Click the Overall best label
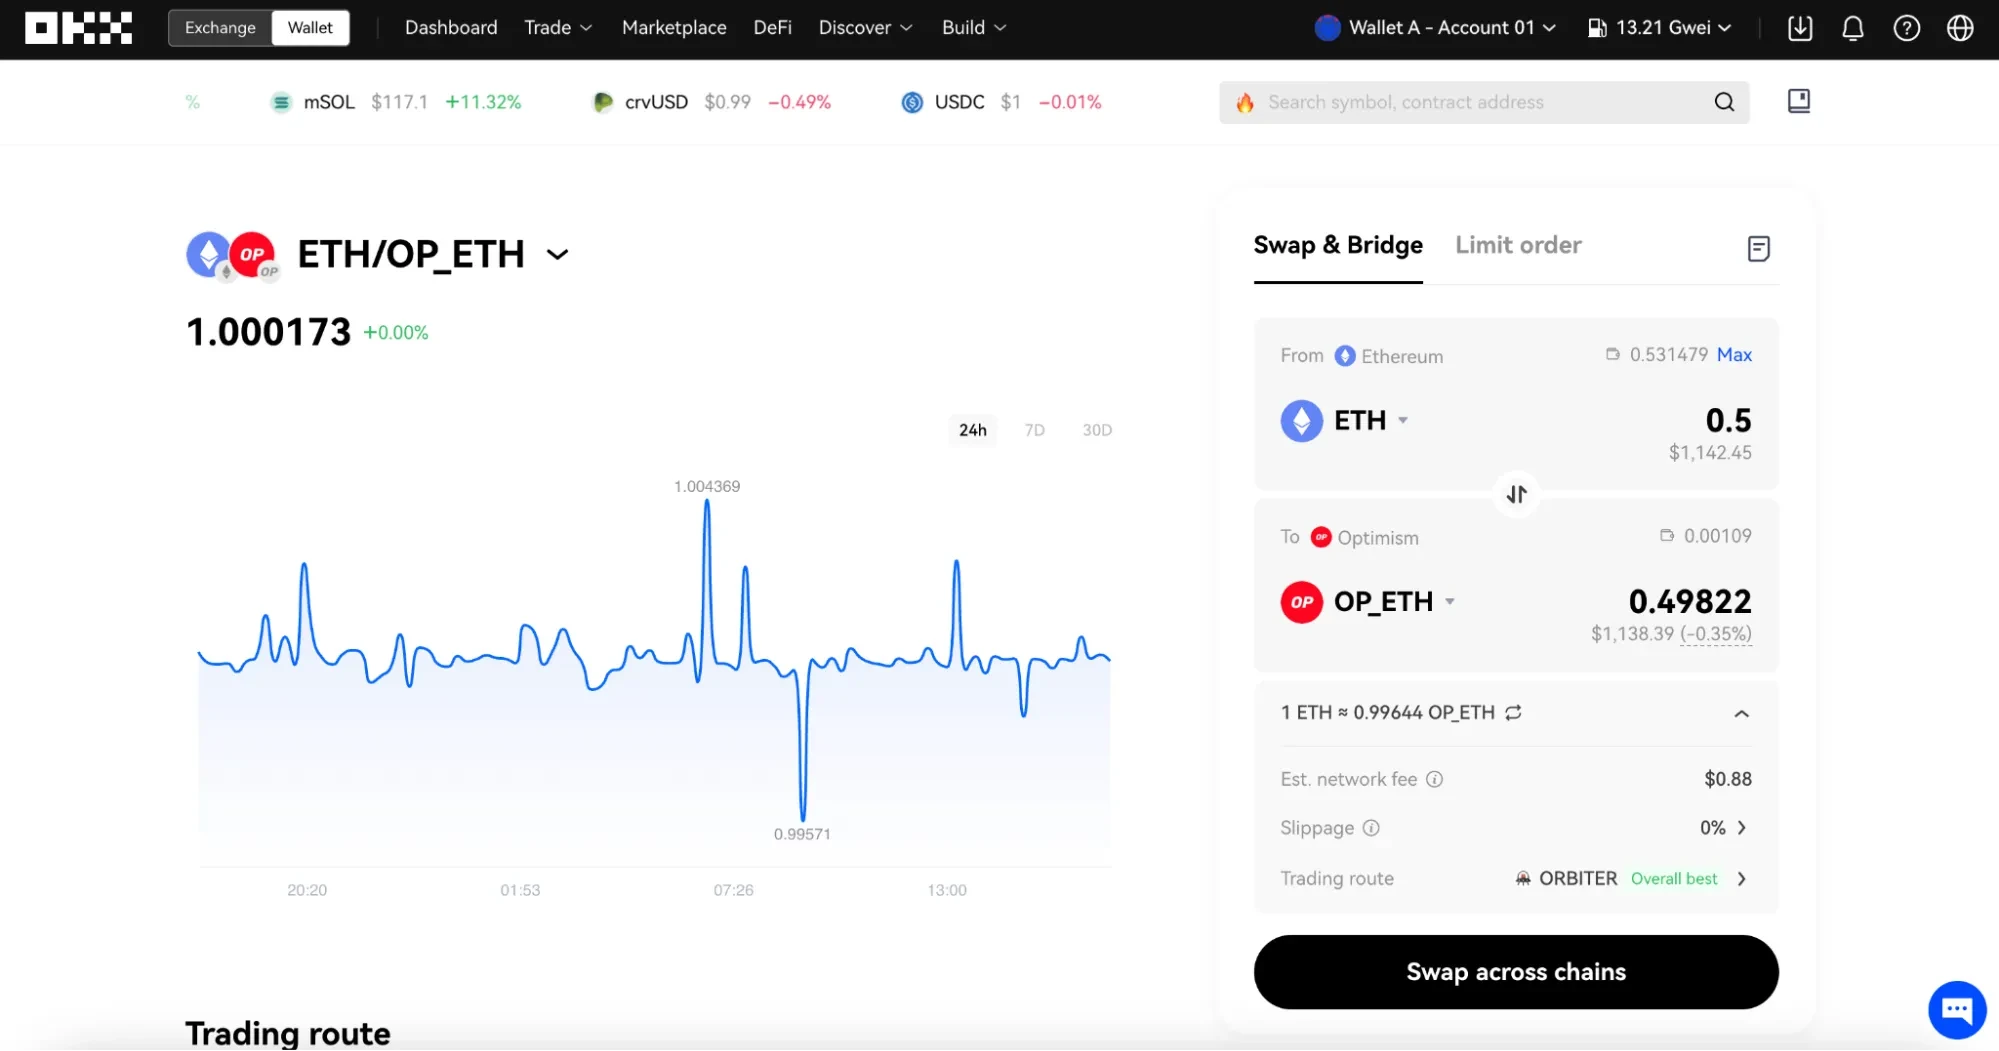Viewport: 1999px width, 1051px height. (x=1674, y=879)
